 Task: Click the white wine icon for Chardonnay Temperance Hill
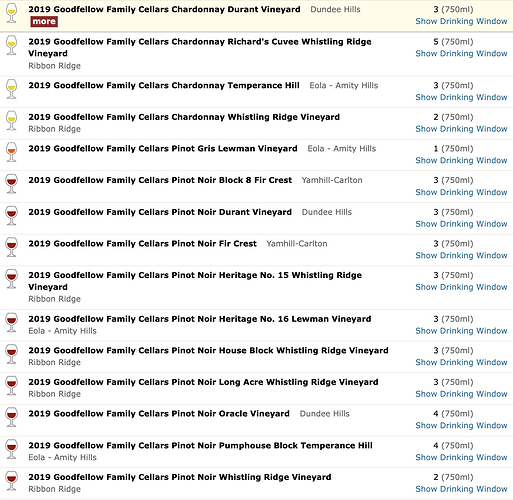[x=11, y=89]
